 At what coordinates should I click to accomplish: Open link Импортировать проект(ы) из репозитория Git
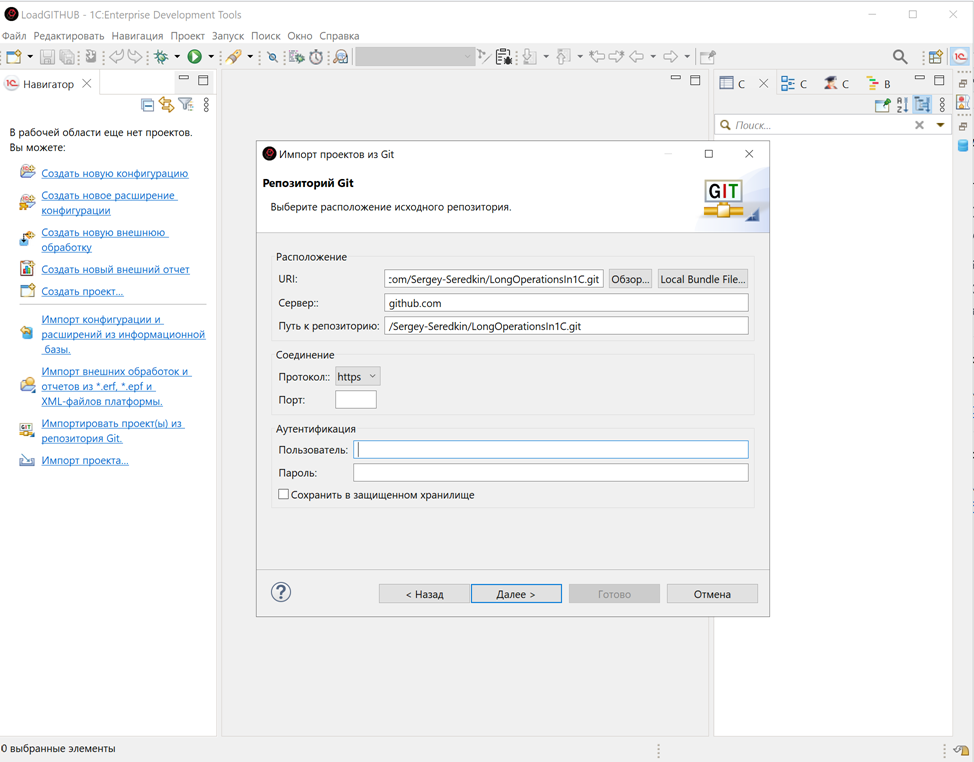(x=112, y=430)
